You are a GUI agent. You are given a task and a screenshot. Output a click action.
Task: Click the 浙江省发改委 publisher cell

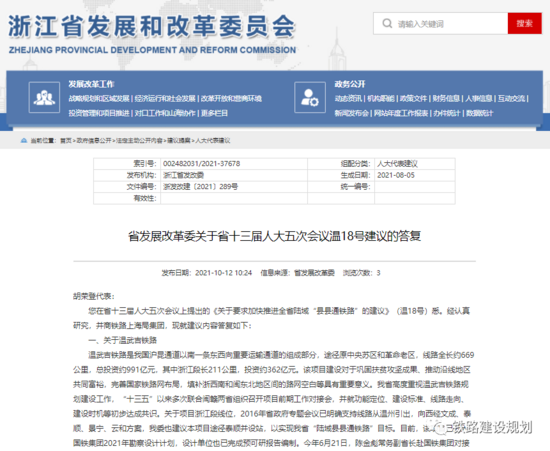click(x=234, y=175)
